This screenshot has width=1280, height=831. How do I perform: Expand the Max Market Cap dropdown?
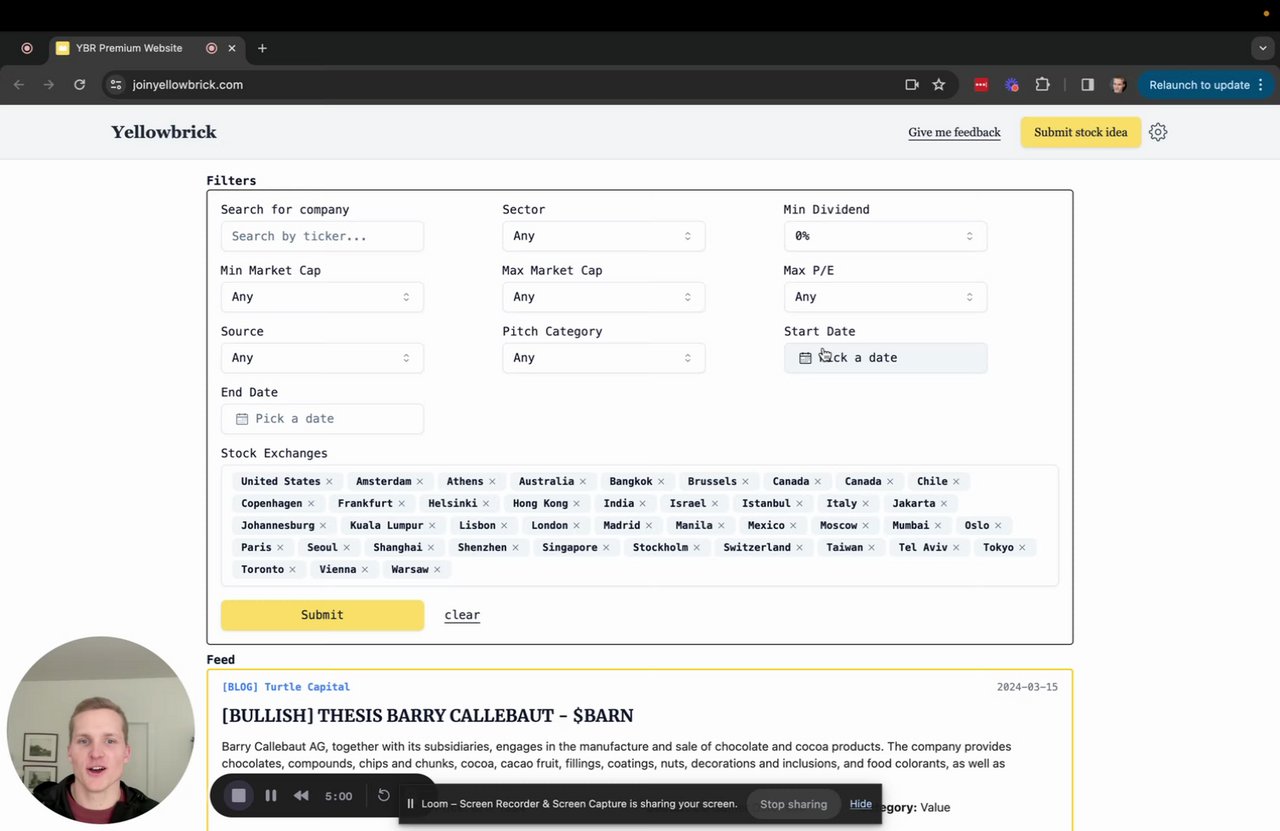(603, 297)
